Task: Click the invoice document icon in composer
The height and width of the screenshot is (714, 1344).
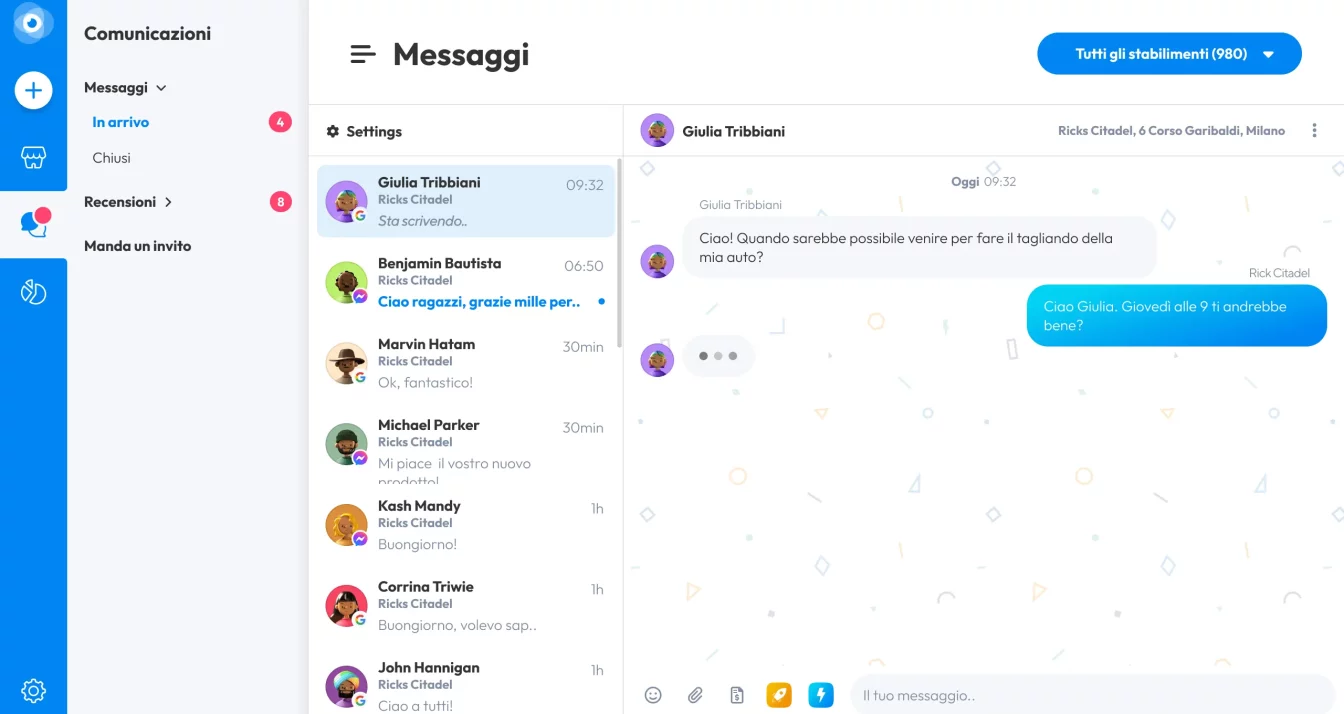Action: tap(737, 695)
